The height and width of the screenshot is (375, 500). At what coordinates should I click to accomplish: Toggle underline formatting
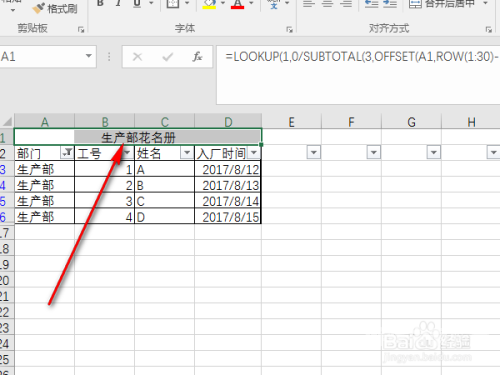point(137,3)
